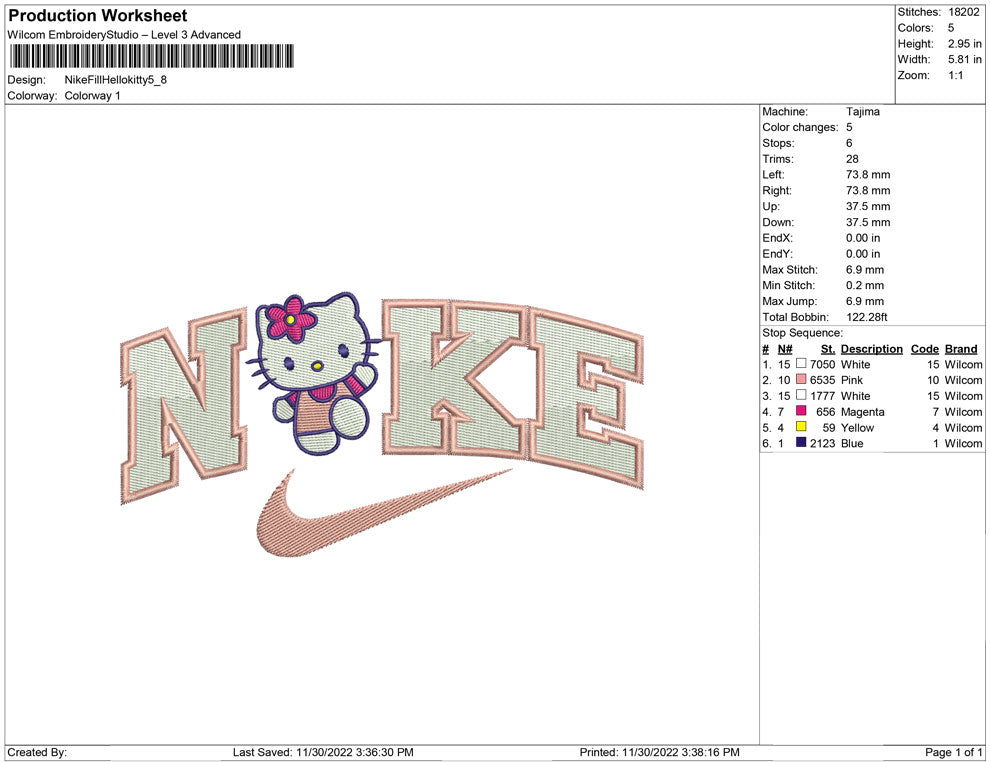
Task: Click the Trims value 28
Action: [x=852, y=158]
